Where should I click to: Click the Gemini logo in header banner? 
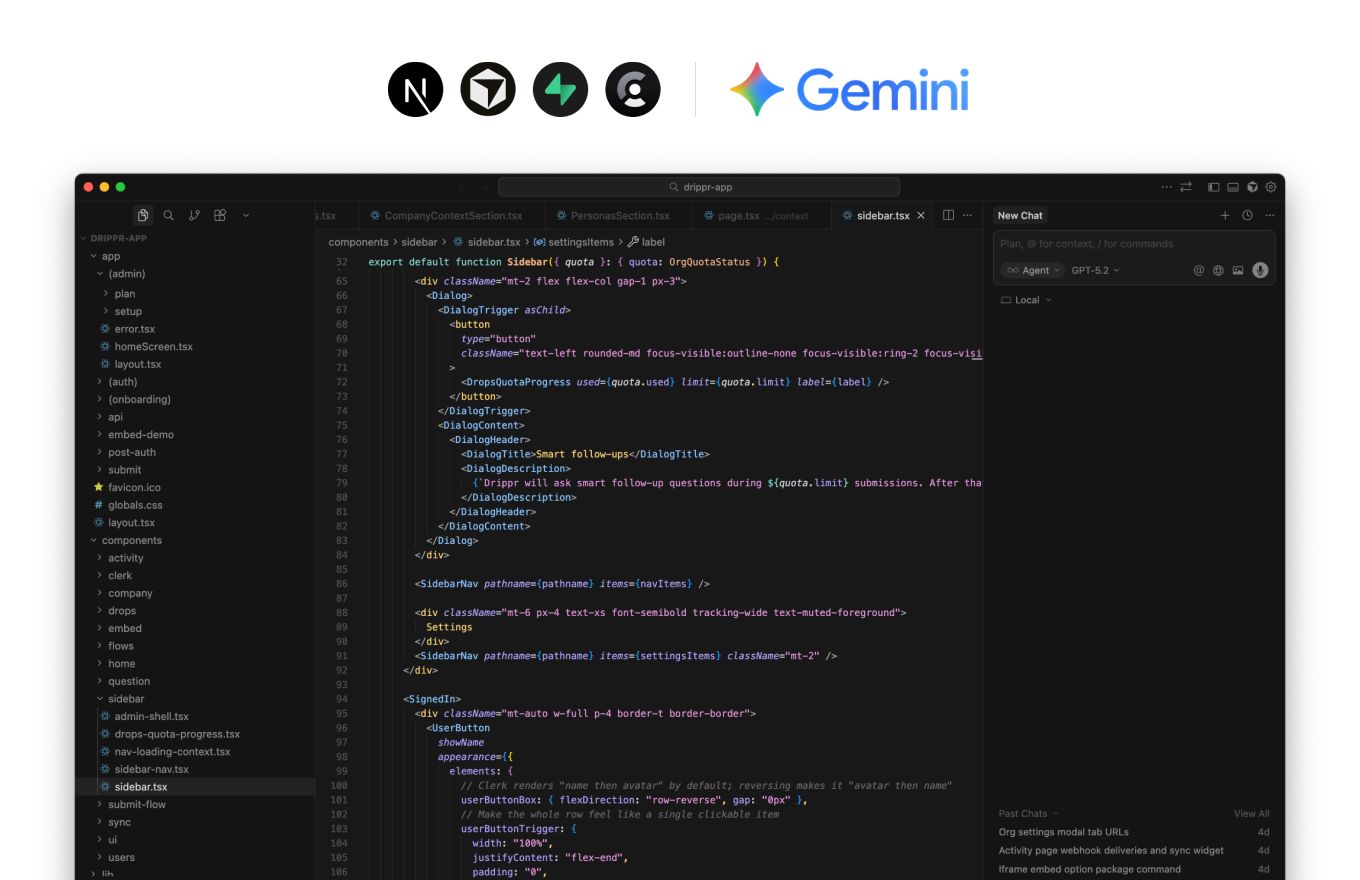(850, 90)
